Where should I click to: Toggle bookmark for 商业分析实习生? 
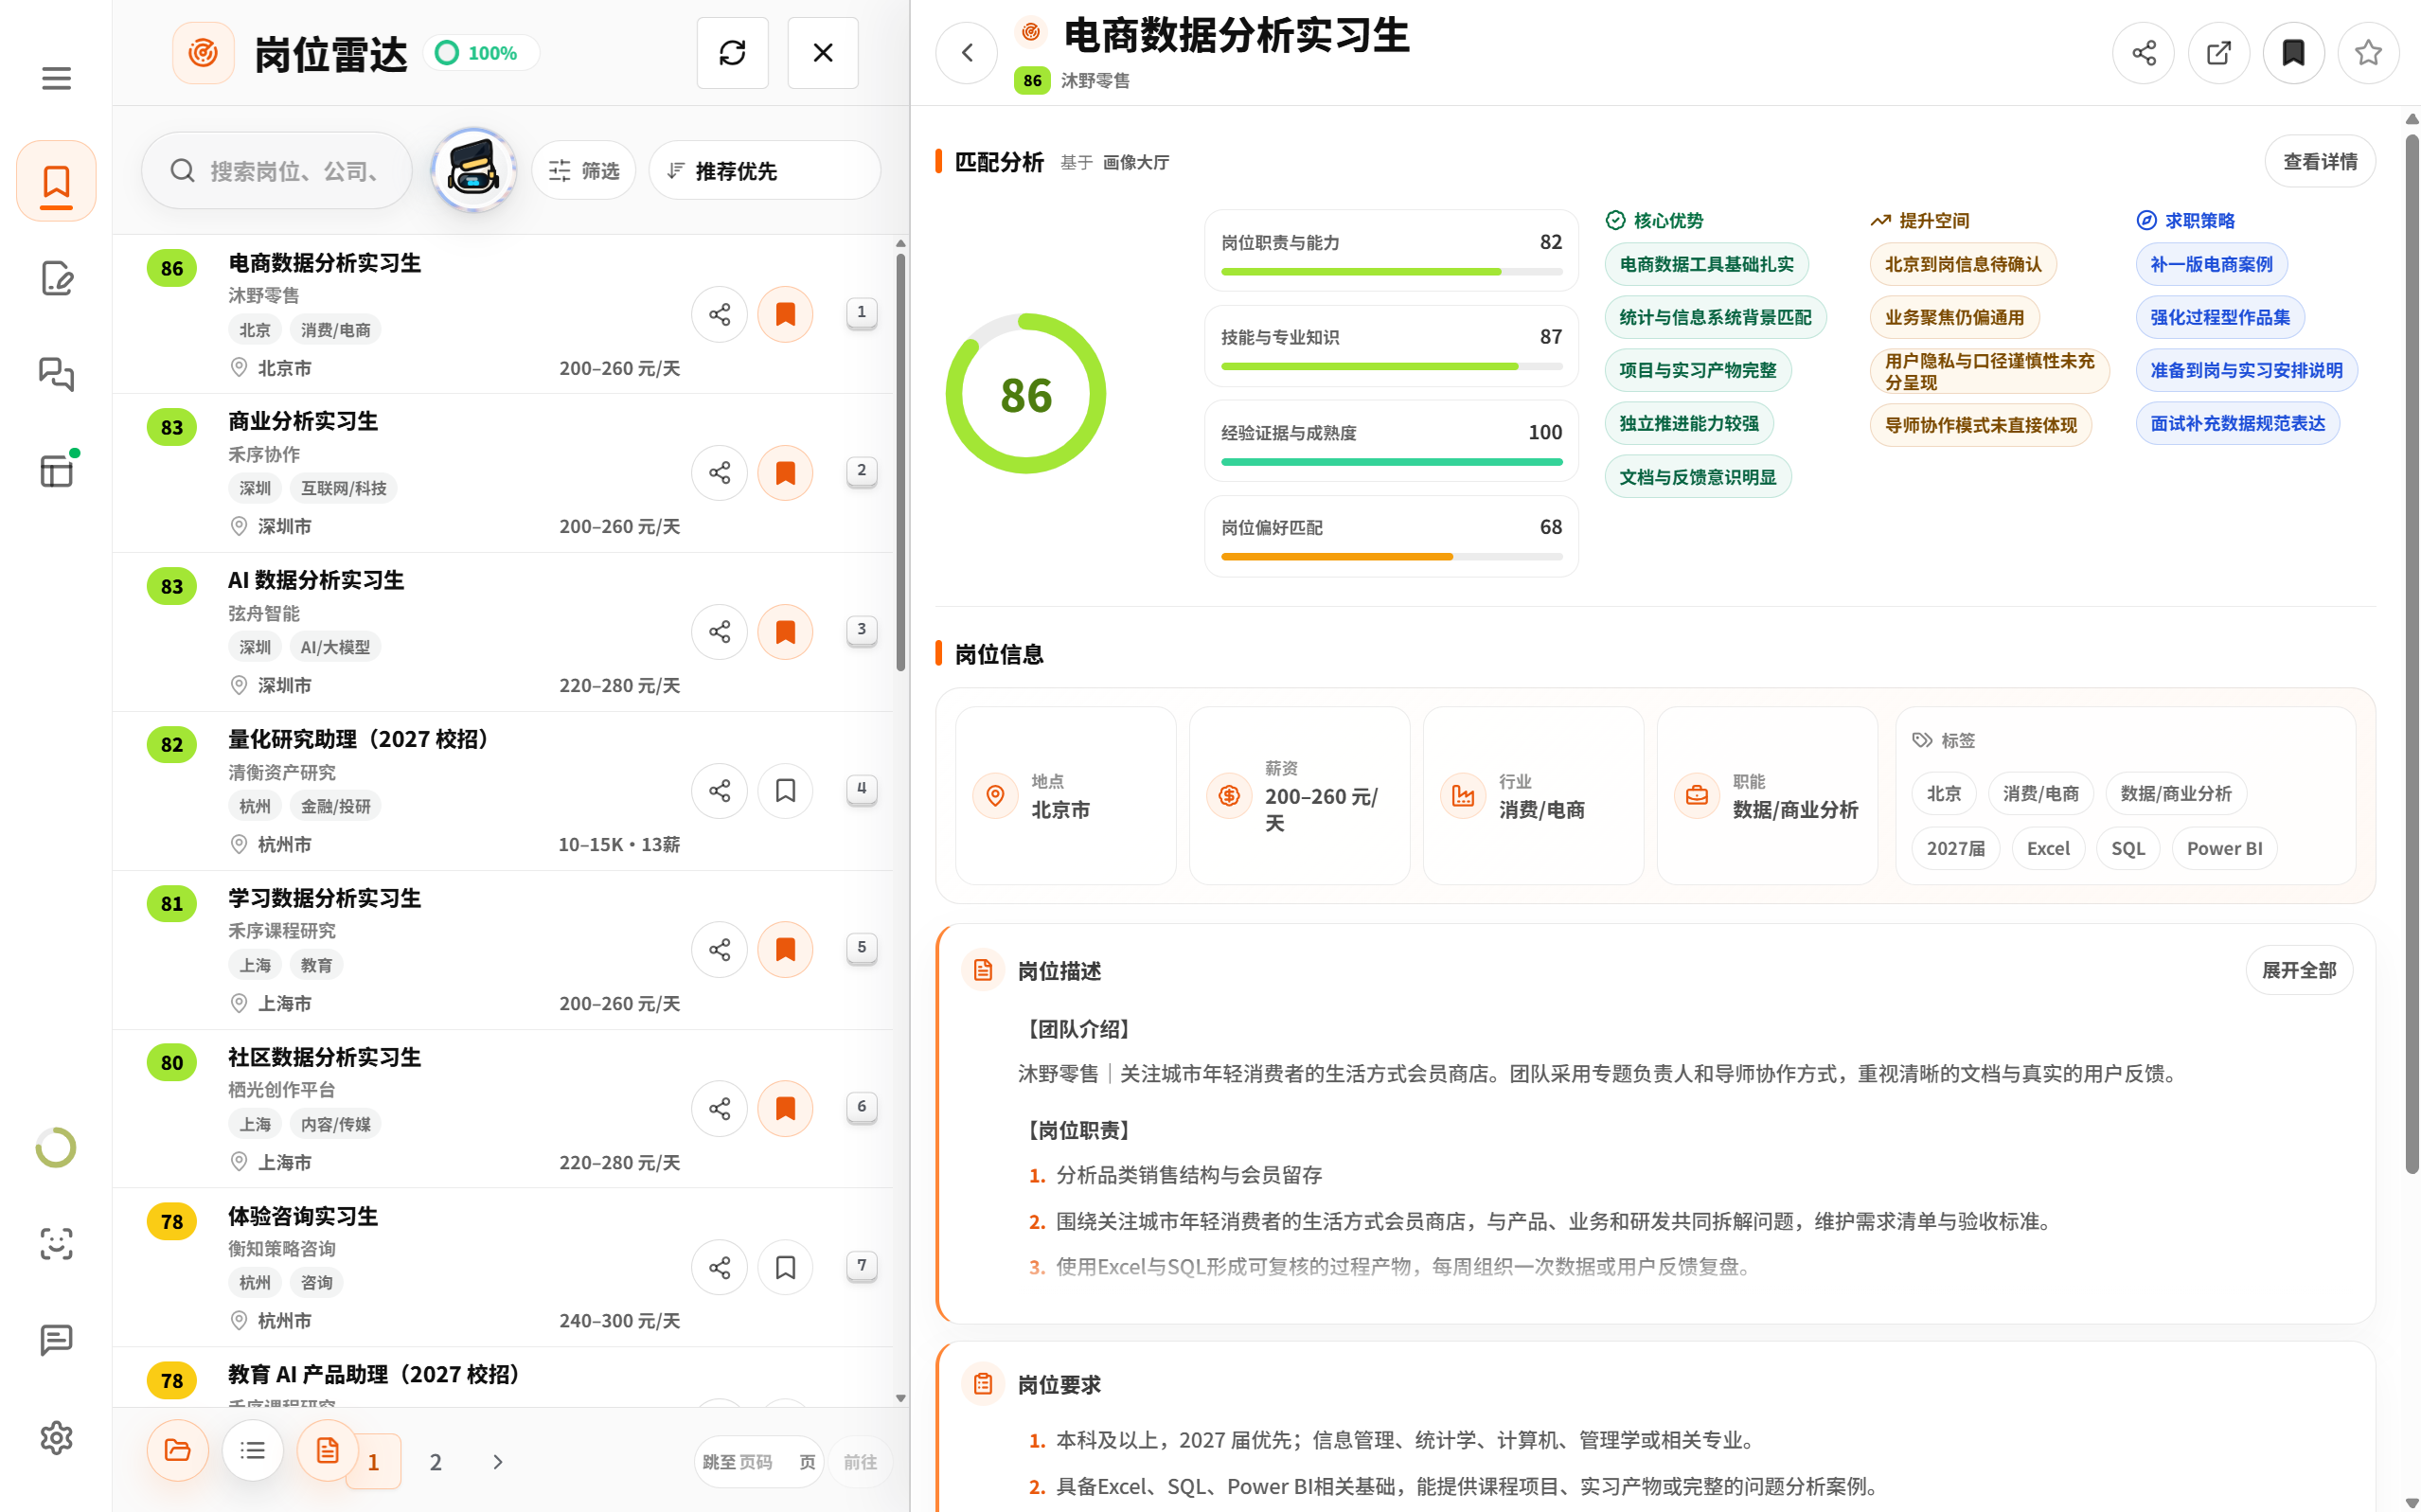tap(785, 472)
